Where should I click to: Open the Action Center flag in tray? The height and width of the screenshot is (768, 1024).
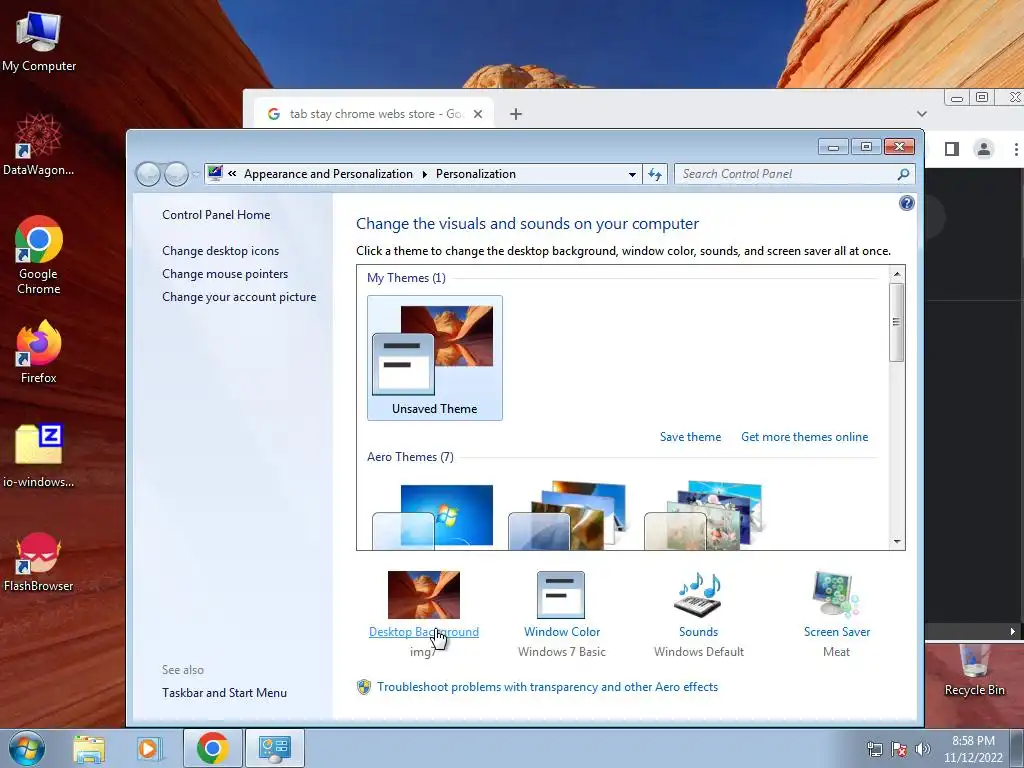click(x=899, y=749)
